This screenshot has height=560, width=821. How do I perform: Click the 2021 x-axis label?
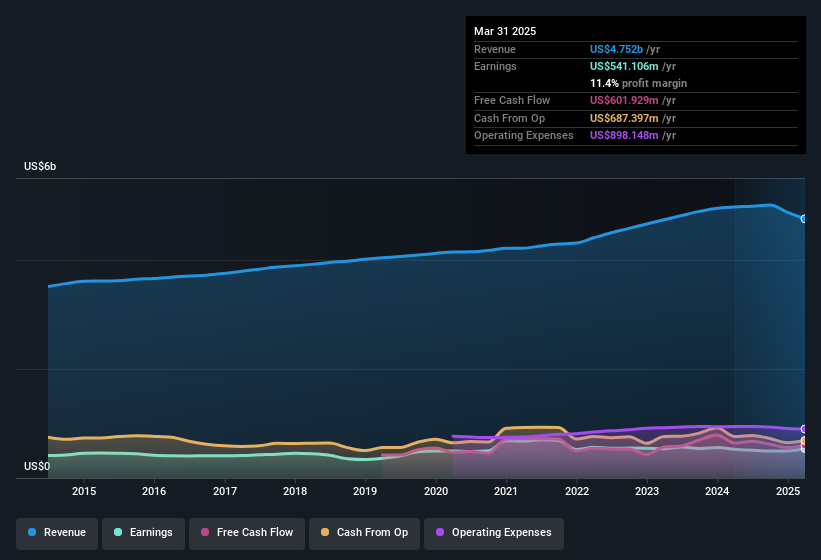coord(506,491)
